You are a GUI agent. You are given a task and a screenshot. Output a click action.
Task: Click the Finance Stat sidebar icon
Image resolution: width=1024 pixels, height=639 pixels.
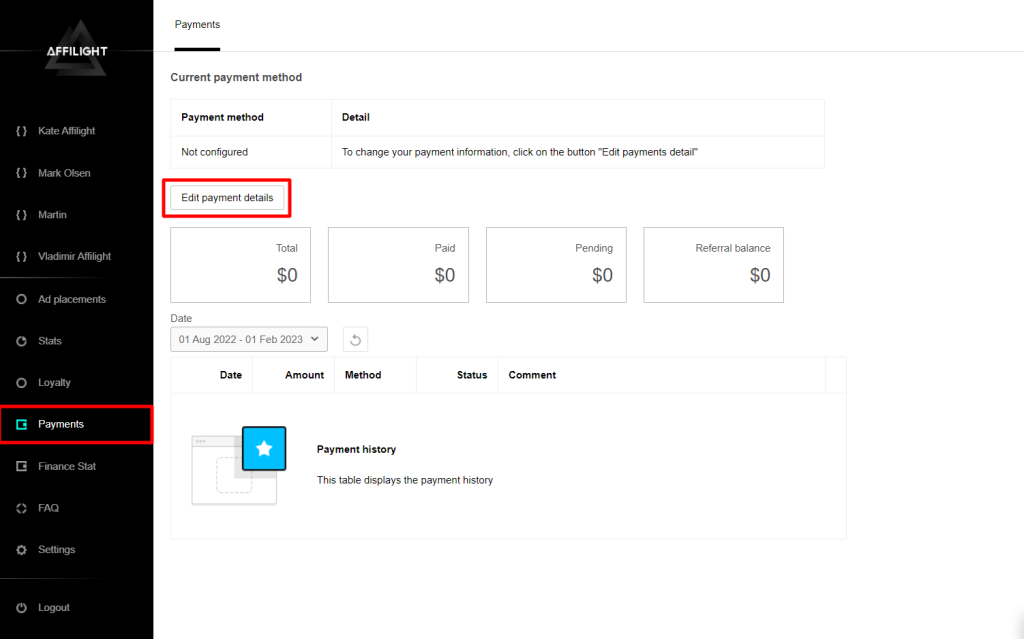click(22, 466)
